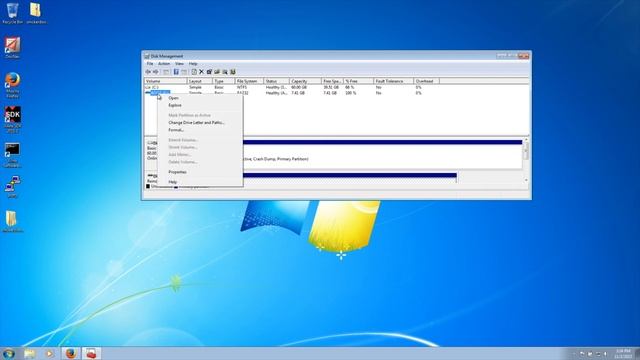Click the 60.00 GB capacity cell

[299, 87]
